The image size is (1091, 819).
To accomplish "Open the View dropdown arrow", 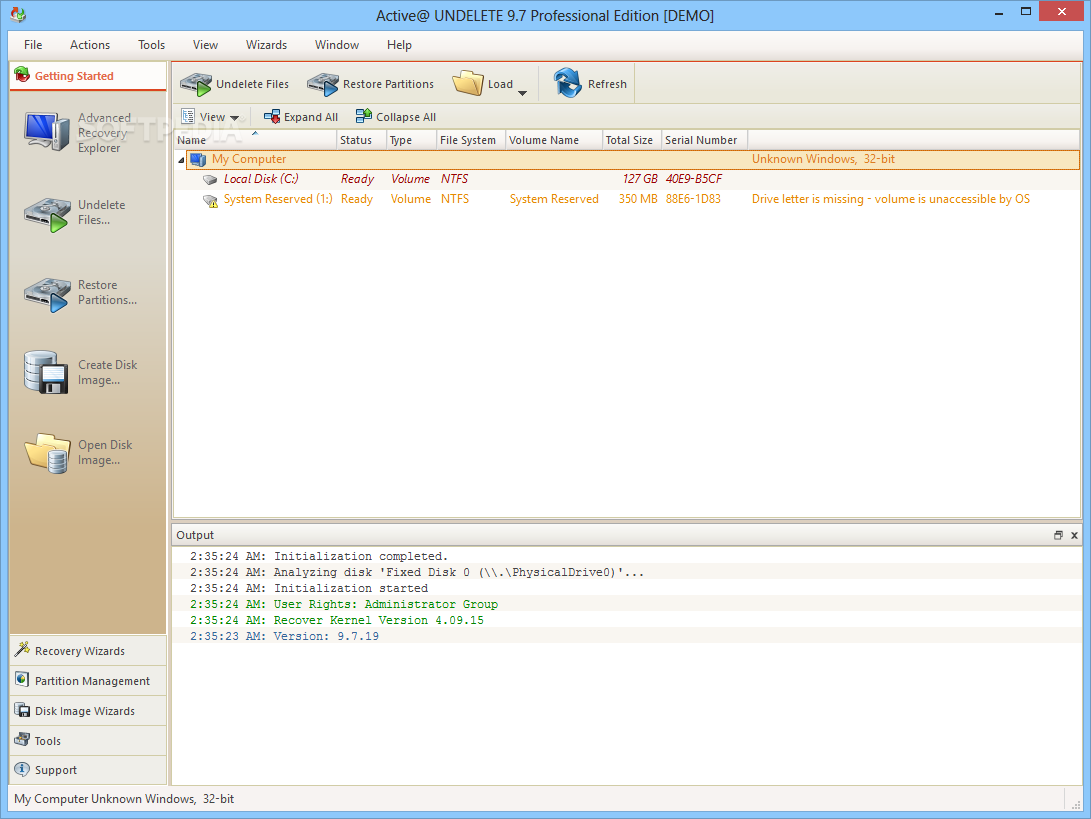I will (234, 118).
